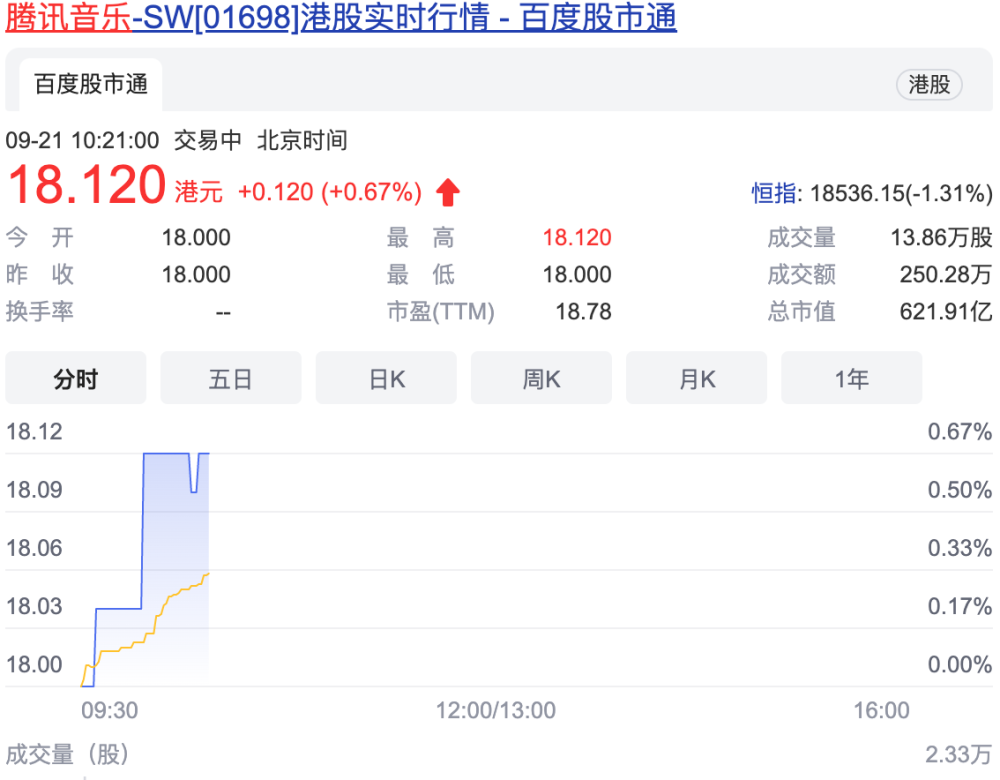Click the 市盈(TTM) value 18.78
Image resolution: width=1000 pixels, height=780 pixels.
point(583,312)
